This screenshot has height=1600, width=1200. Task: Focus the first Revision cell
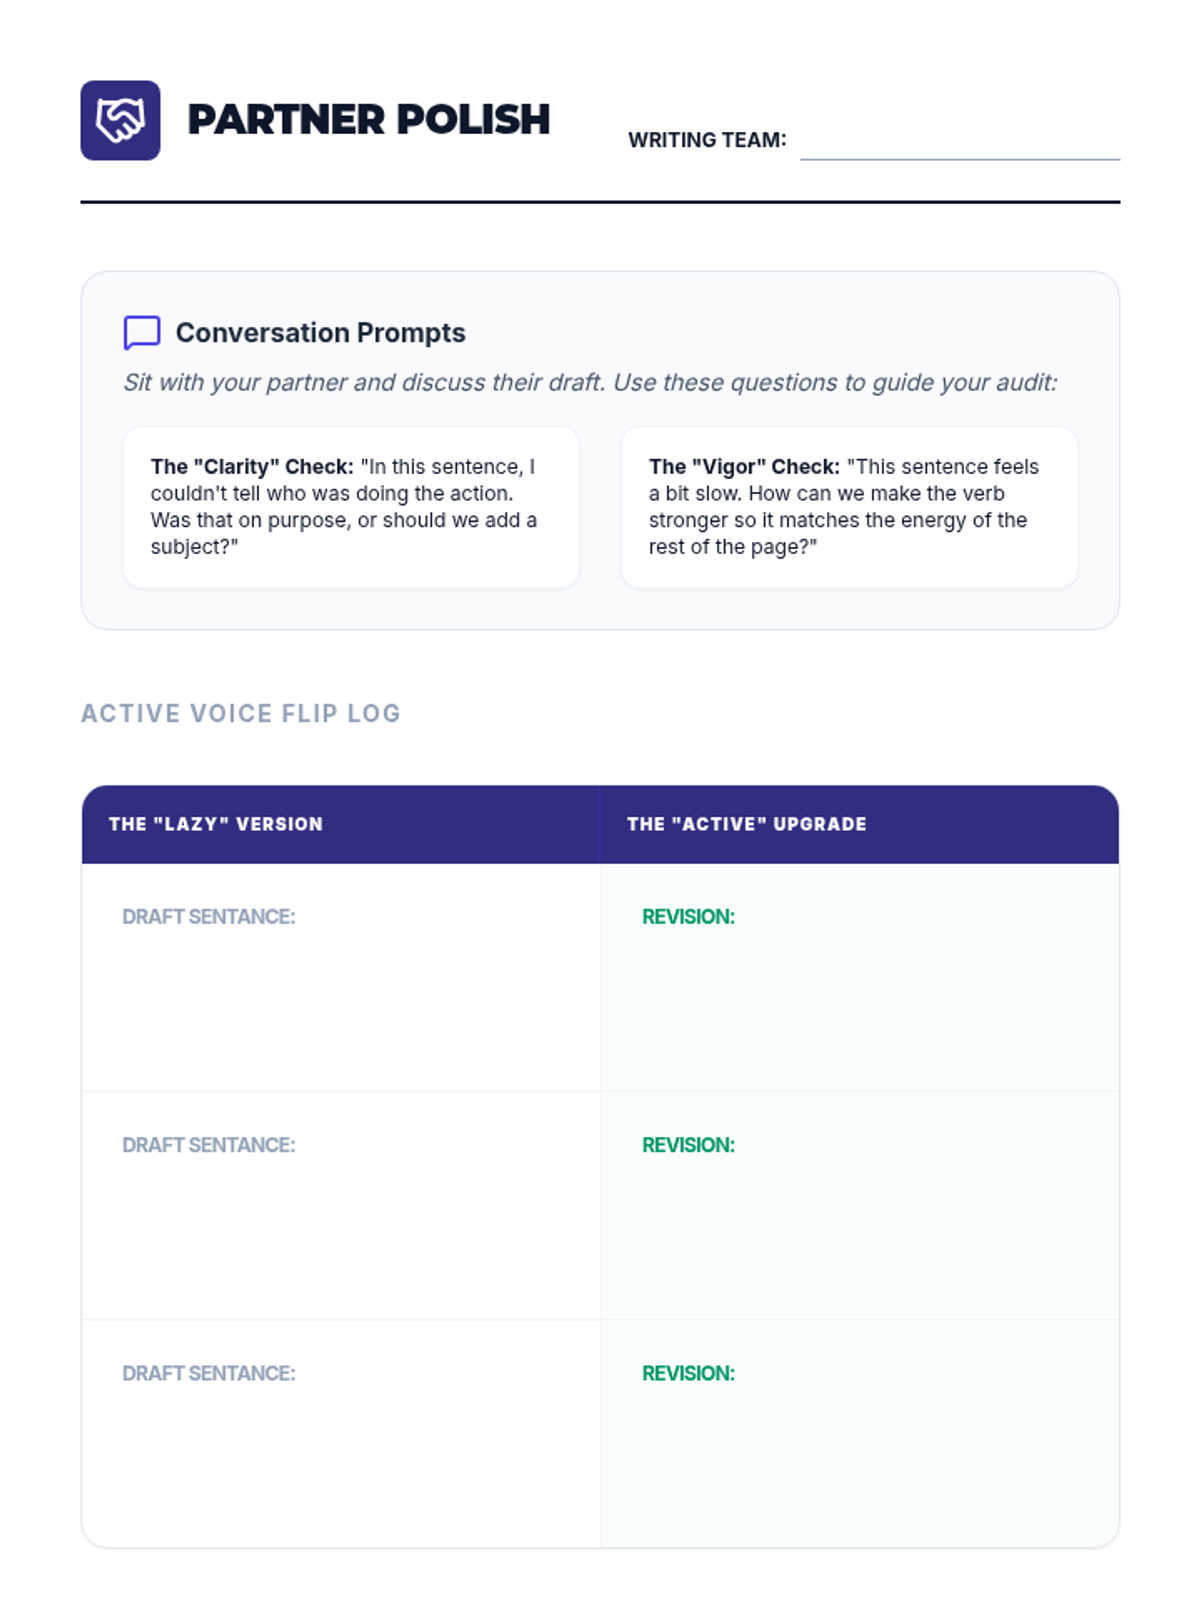pyautogui.click(x=860, y=990)
